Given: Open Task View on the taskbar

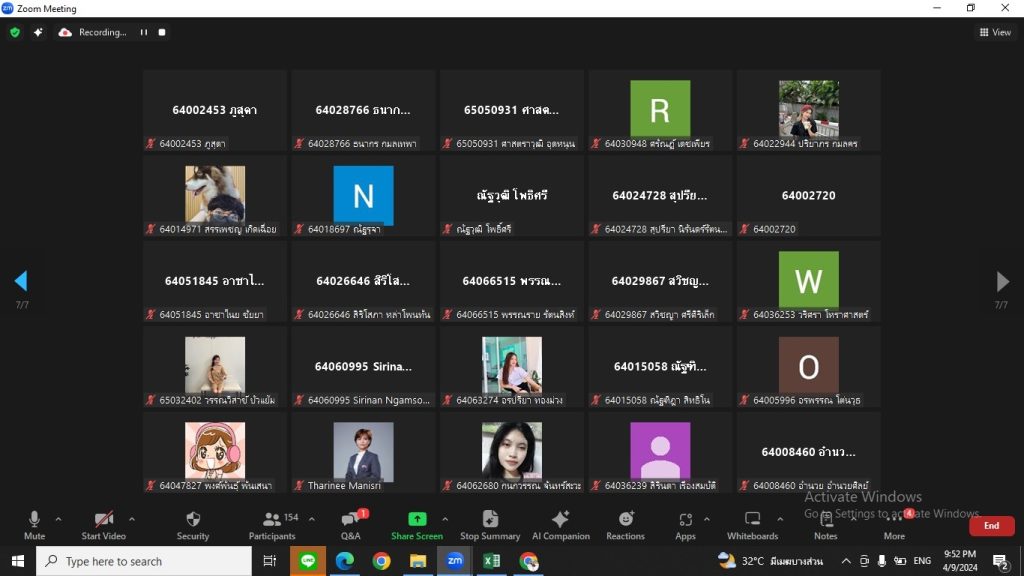Looking at the screenshot, I should point(269,561).
